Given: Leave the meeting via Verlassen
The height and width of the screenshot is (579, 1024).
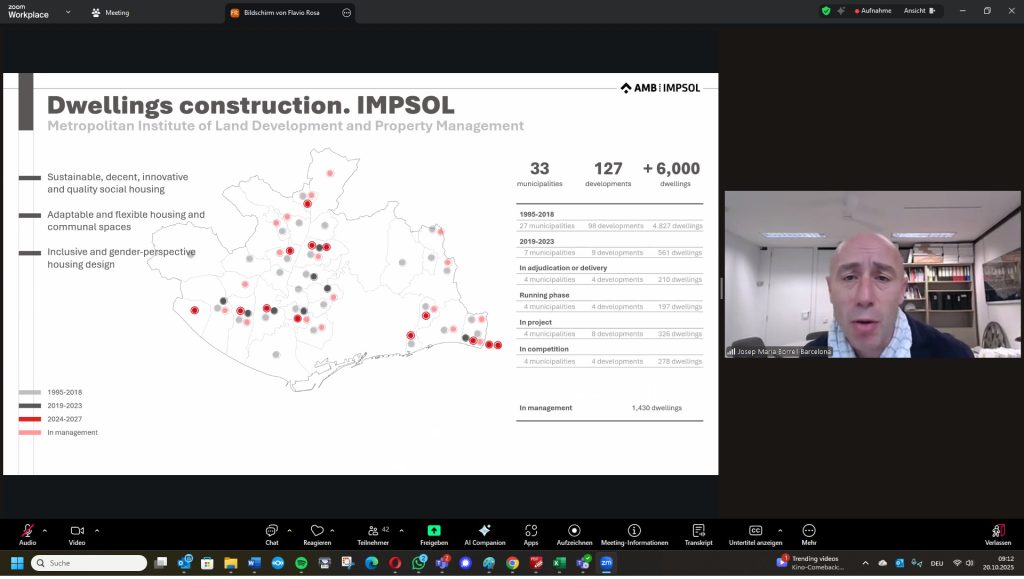Looking at the screenshot, I should (997, 531).
